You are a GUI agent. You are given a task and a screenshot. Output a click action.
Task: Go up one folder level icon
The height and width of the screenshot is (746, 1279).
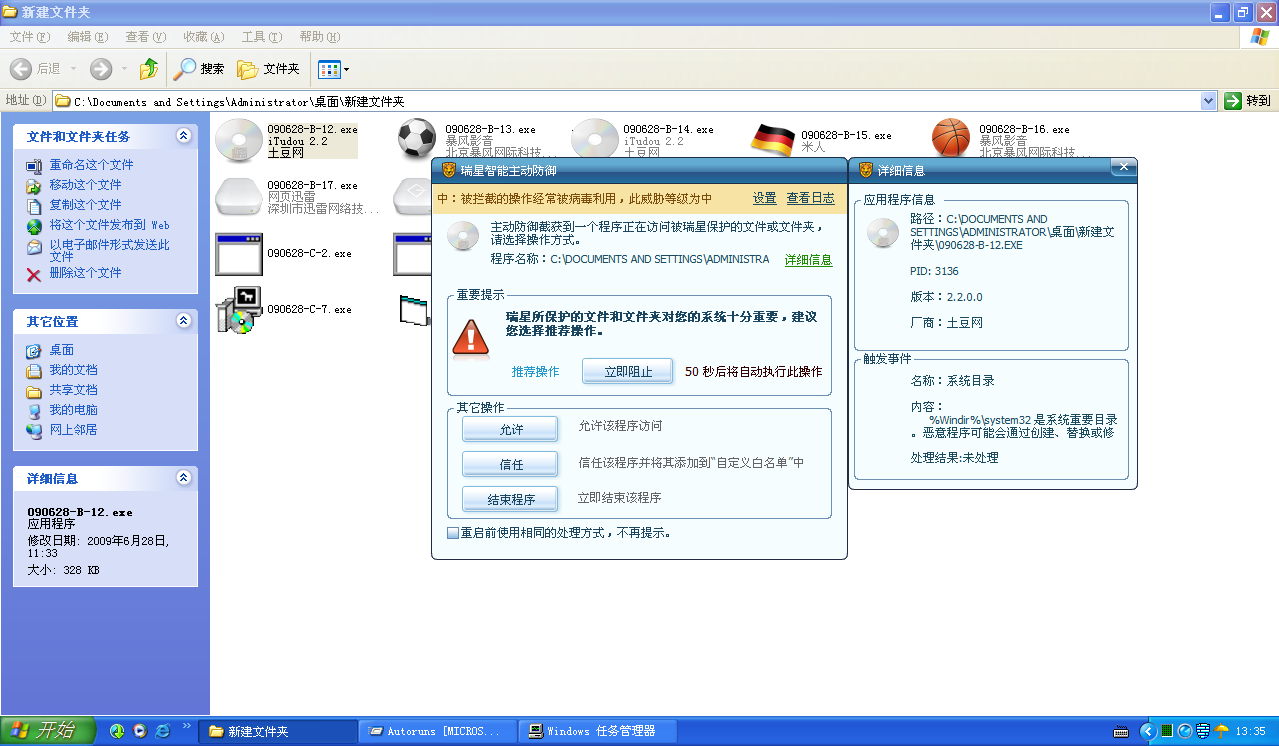point(149,69)
